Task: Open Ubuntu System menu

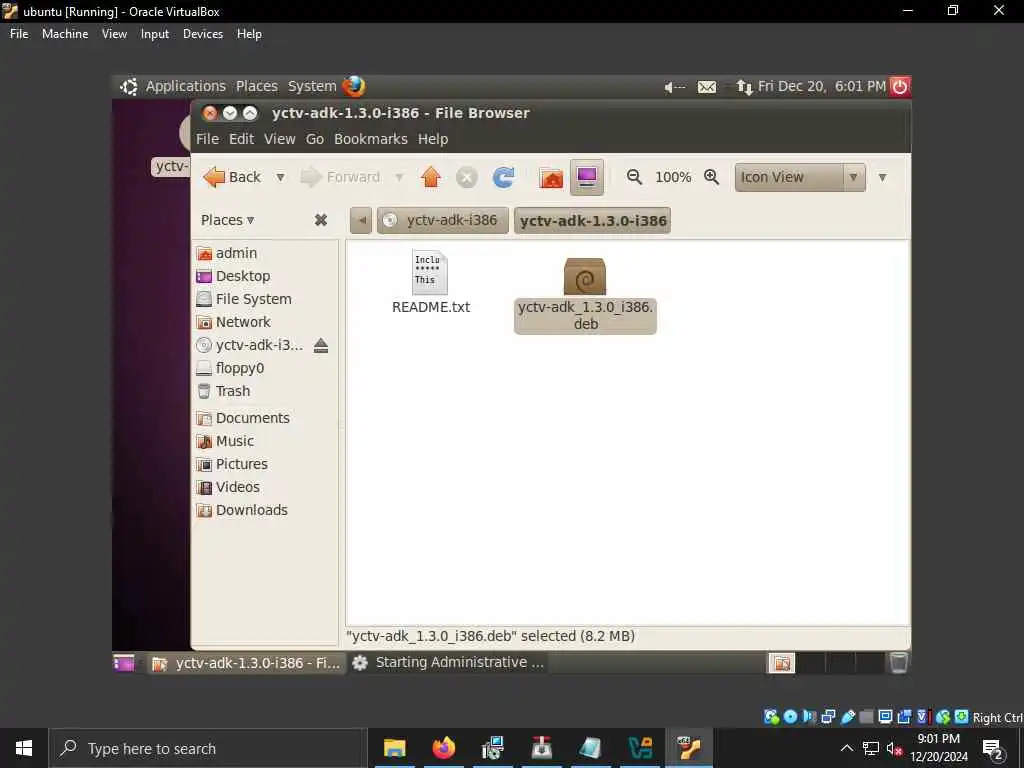Action: [312, 86]
